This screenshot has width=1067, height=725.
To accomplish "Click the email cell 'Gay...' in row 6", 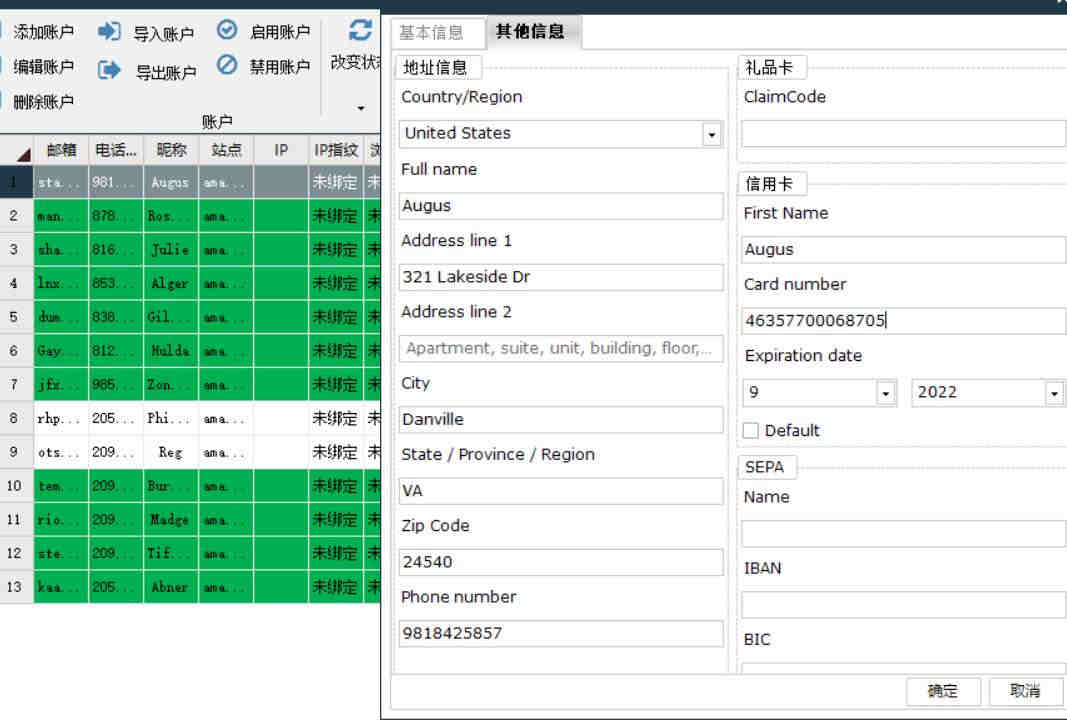I will 61,351.
